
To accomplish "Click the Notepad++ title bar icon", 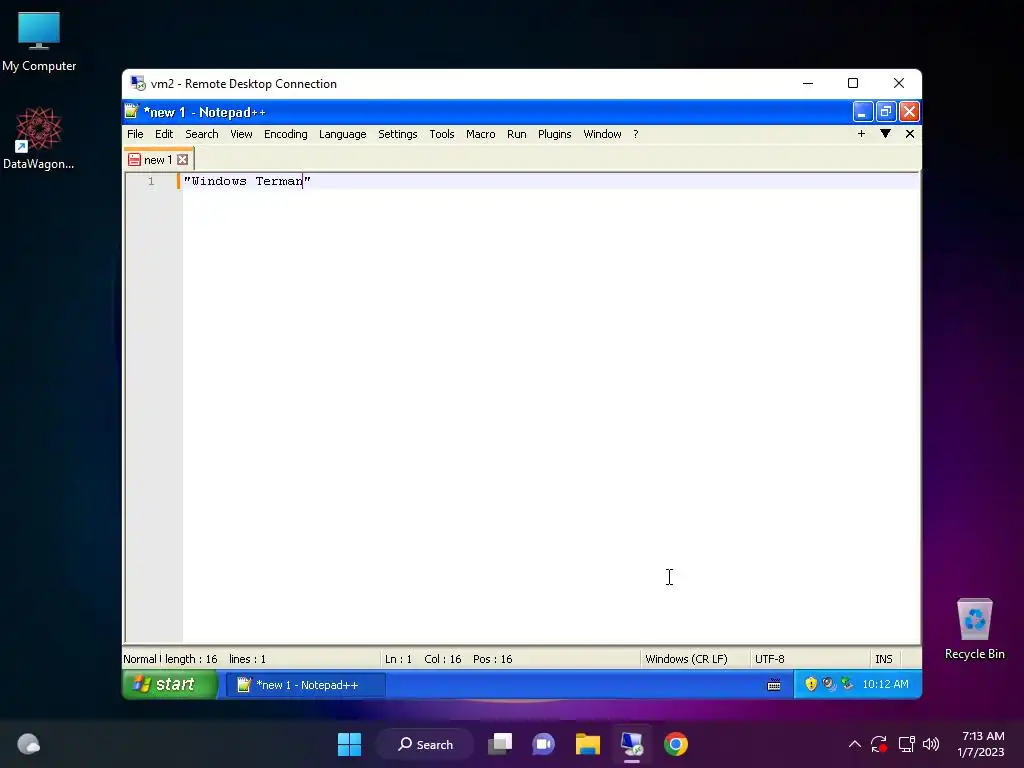I will coord(132,112).
